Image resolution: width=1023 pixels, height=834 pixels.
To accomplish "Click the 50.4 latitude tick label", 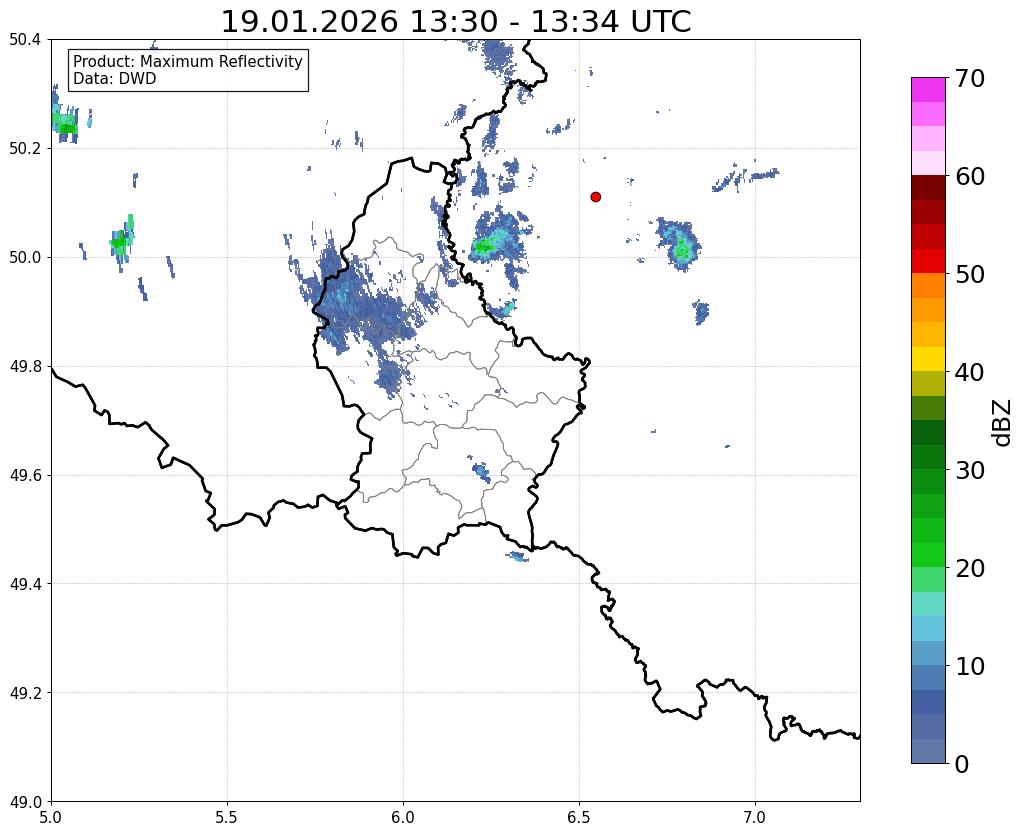I will coord(25,40).
